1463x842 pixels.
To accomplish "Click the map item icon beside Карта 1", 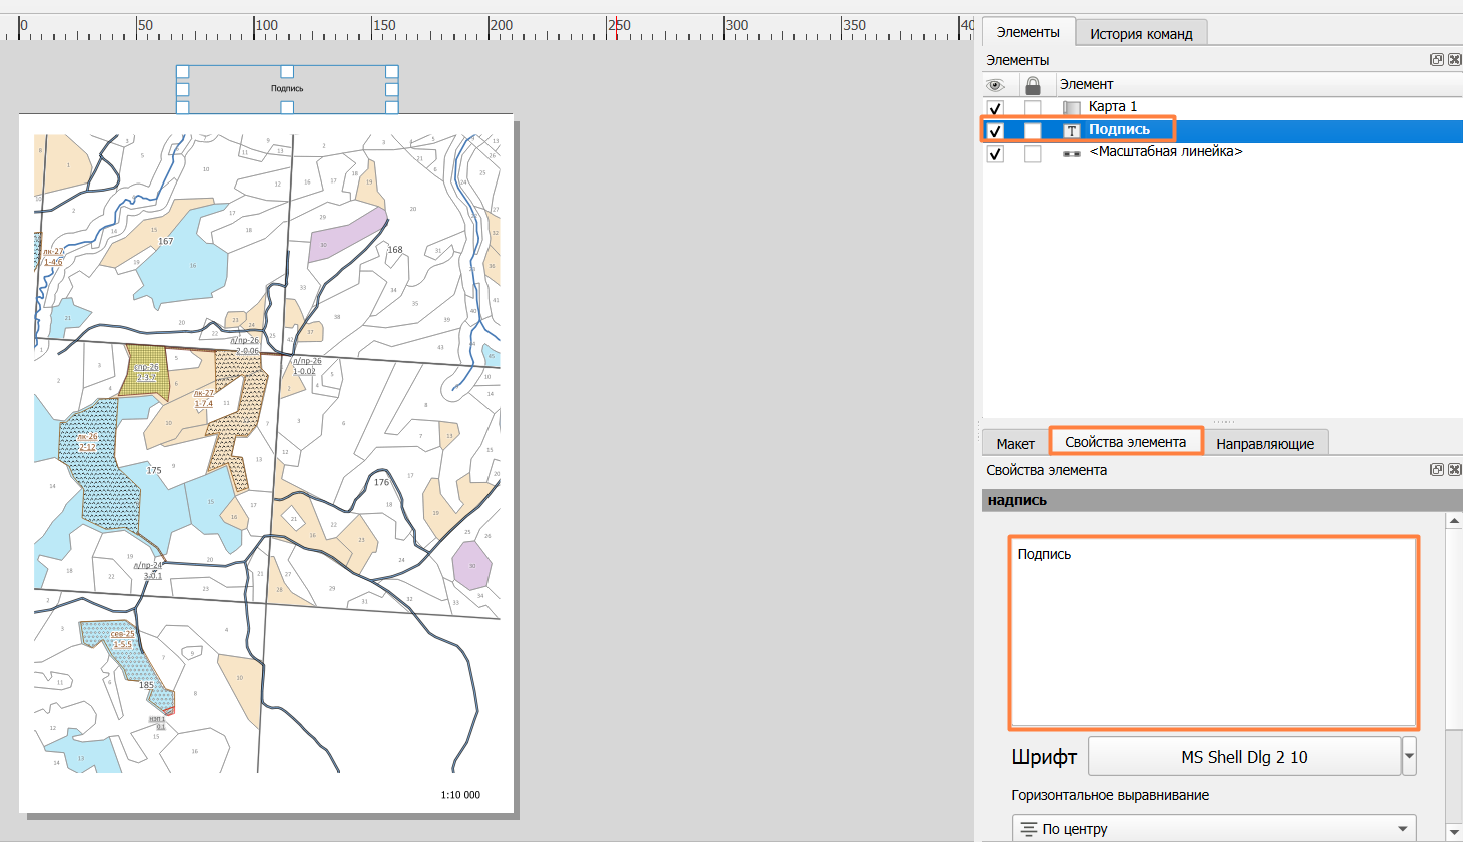I will point(1071,107).
